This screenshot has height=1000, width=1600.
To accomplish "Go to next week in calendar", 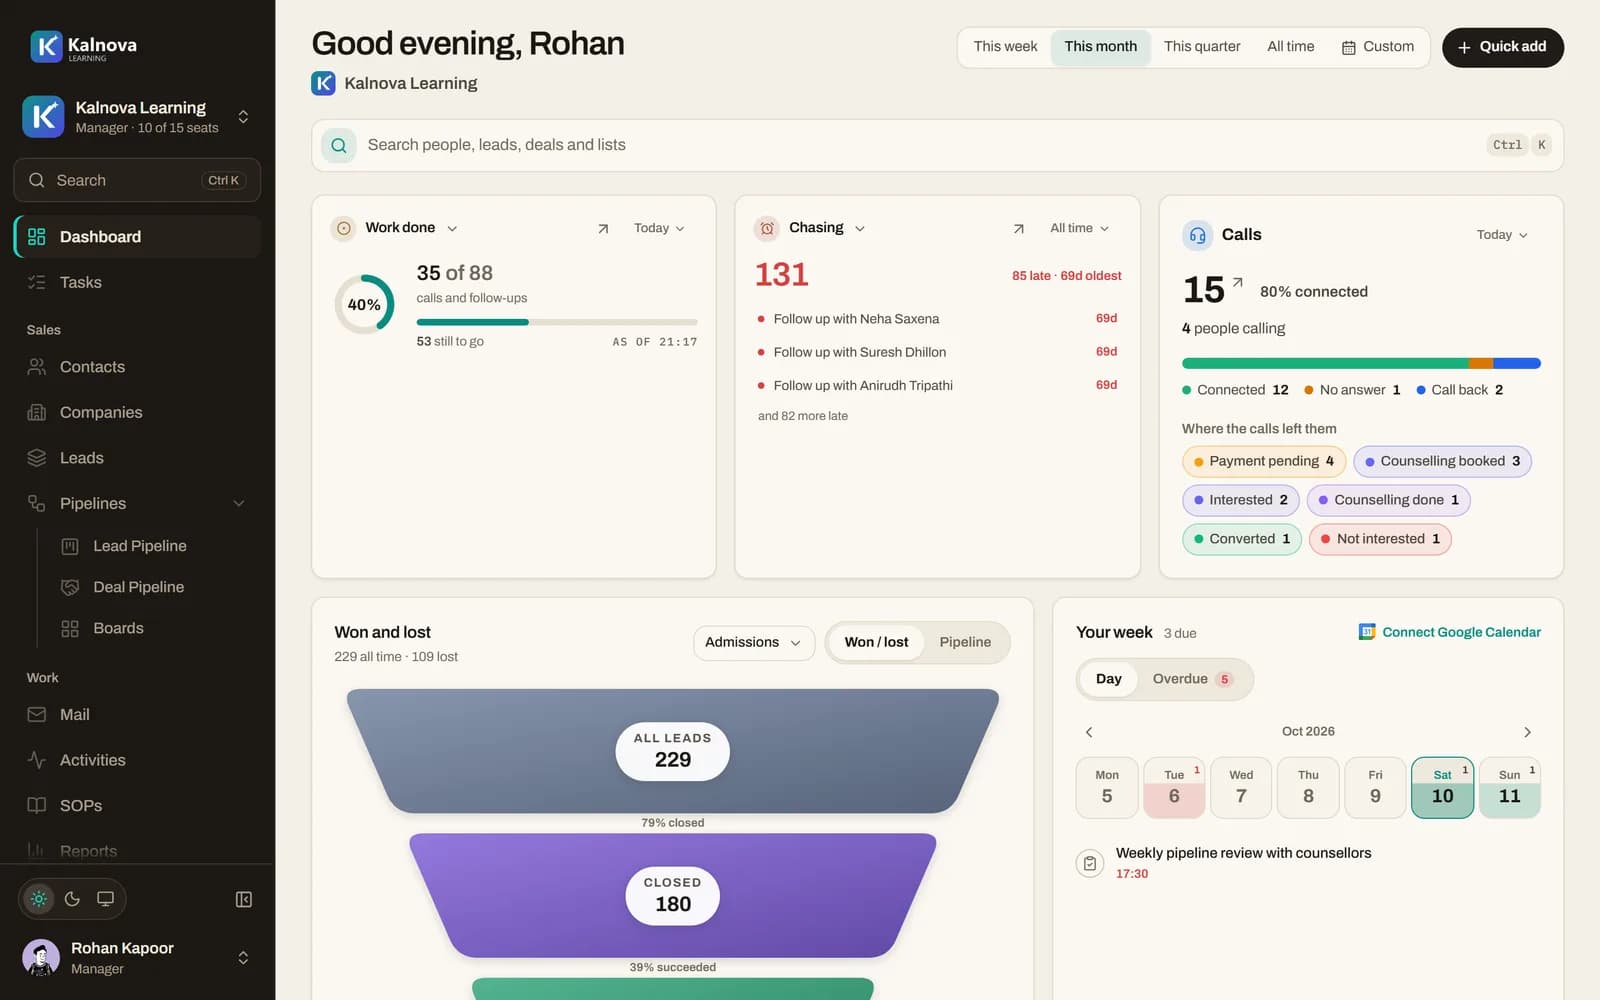I will coord(1527,732).
